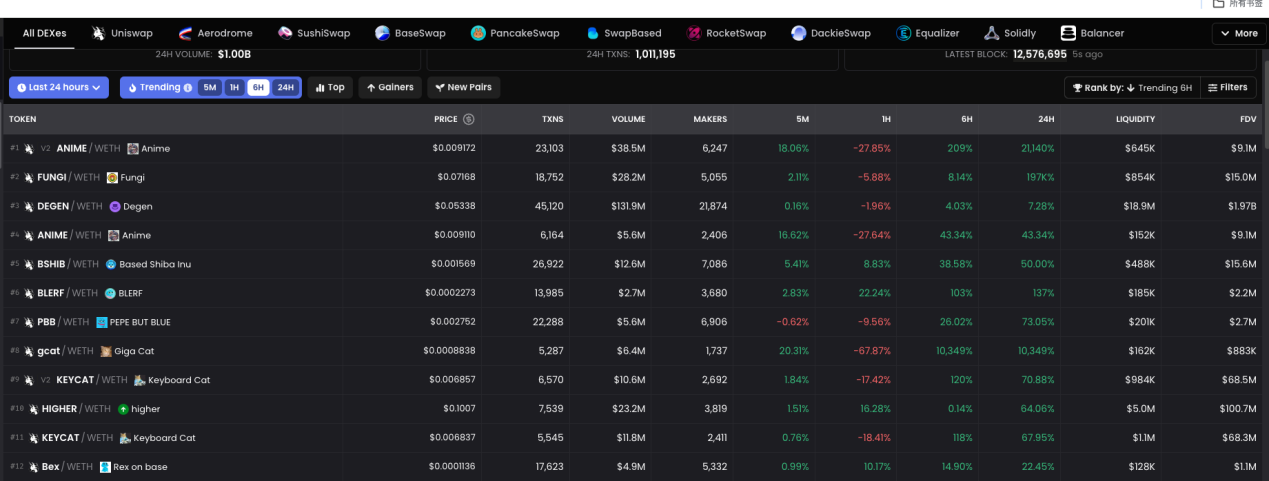1269x481 pixels.
Task: Open the Rank by Trending 6H selector
Action: pos(1132,88)
